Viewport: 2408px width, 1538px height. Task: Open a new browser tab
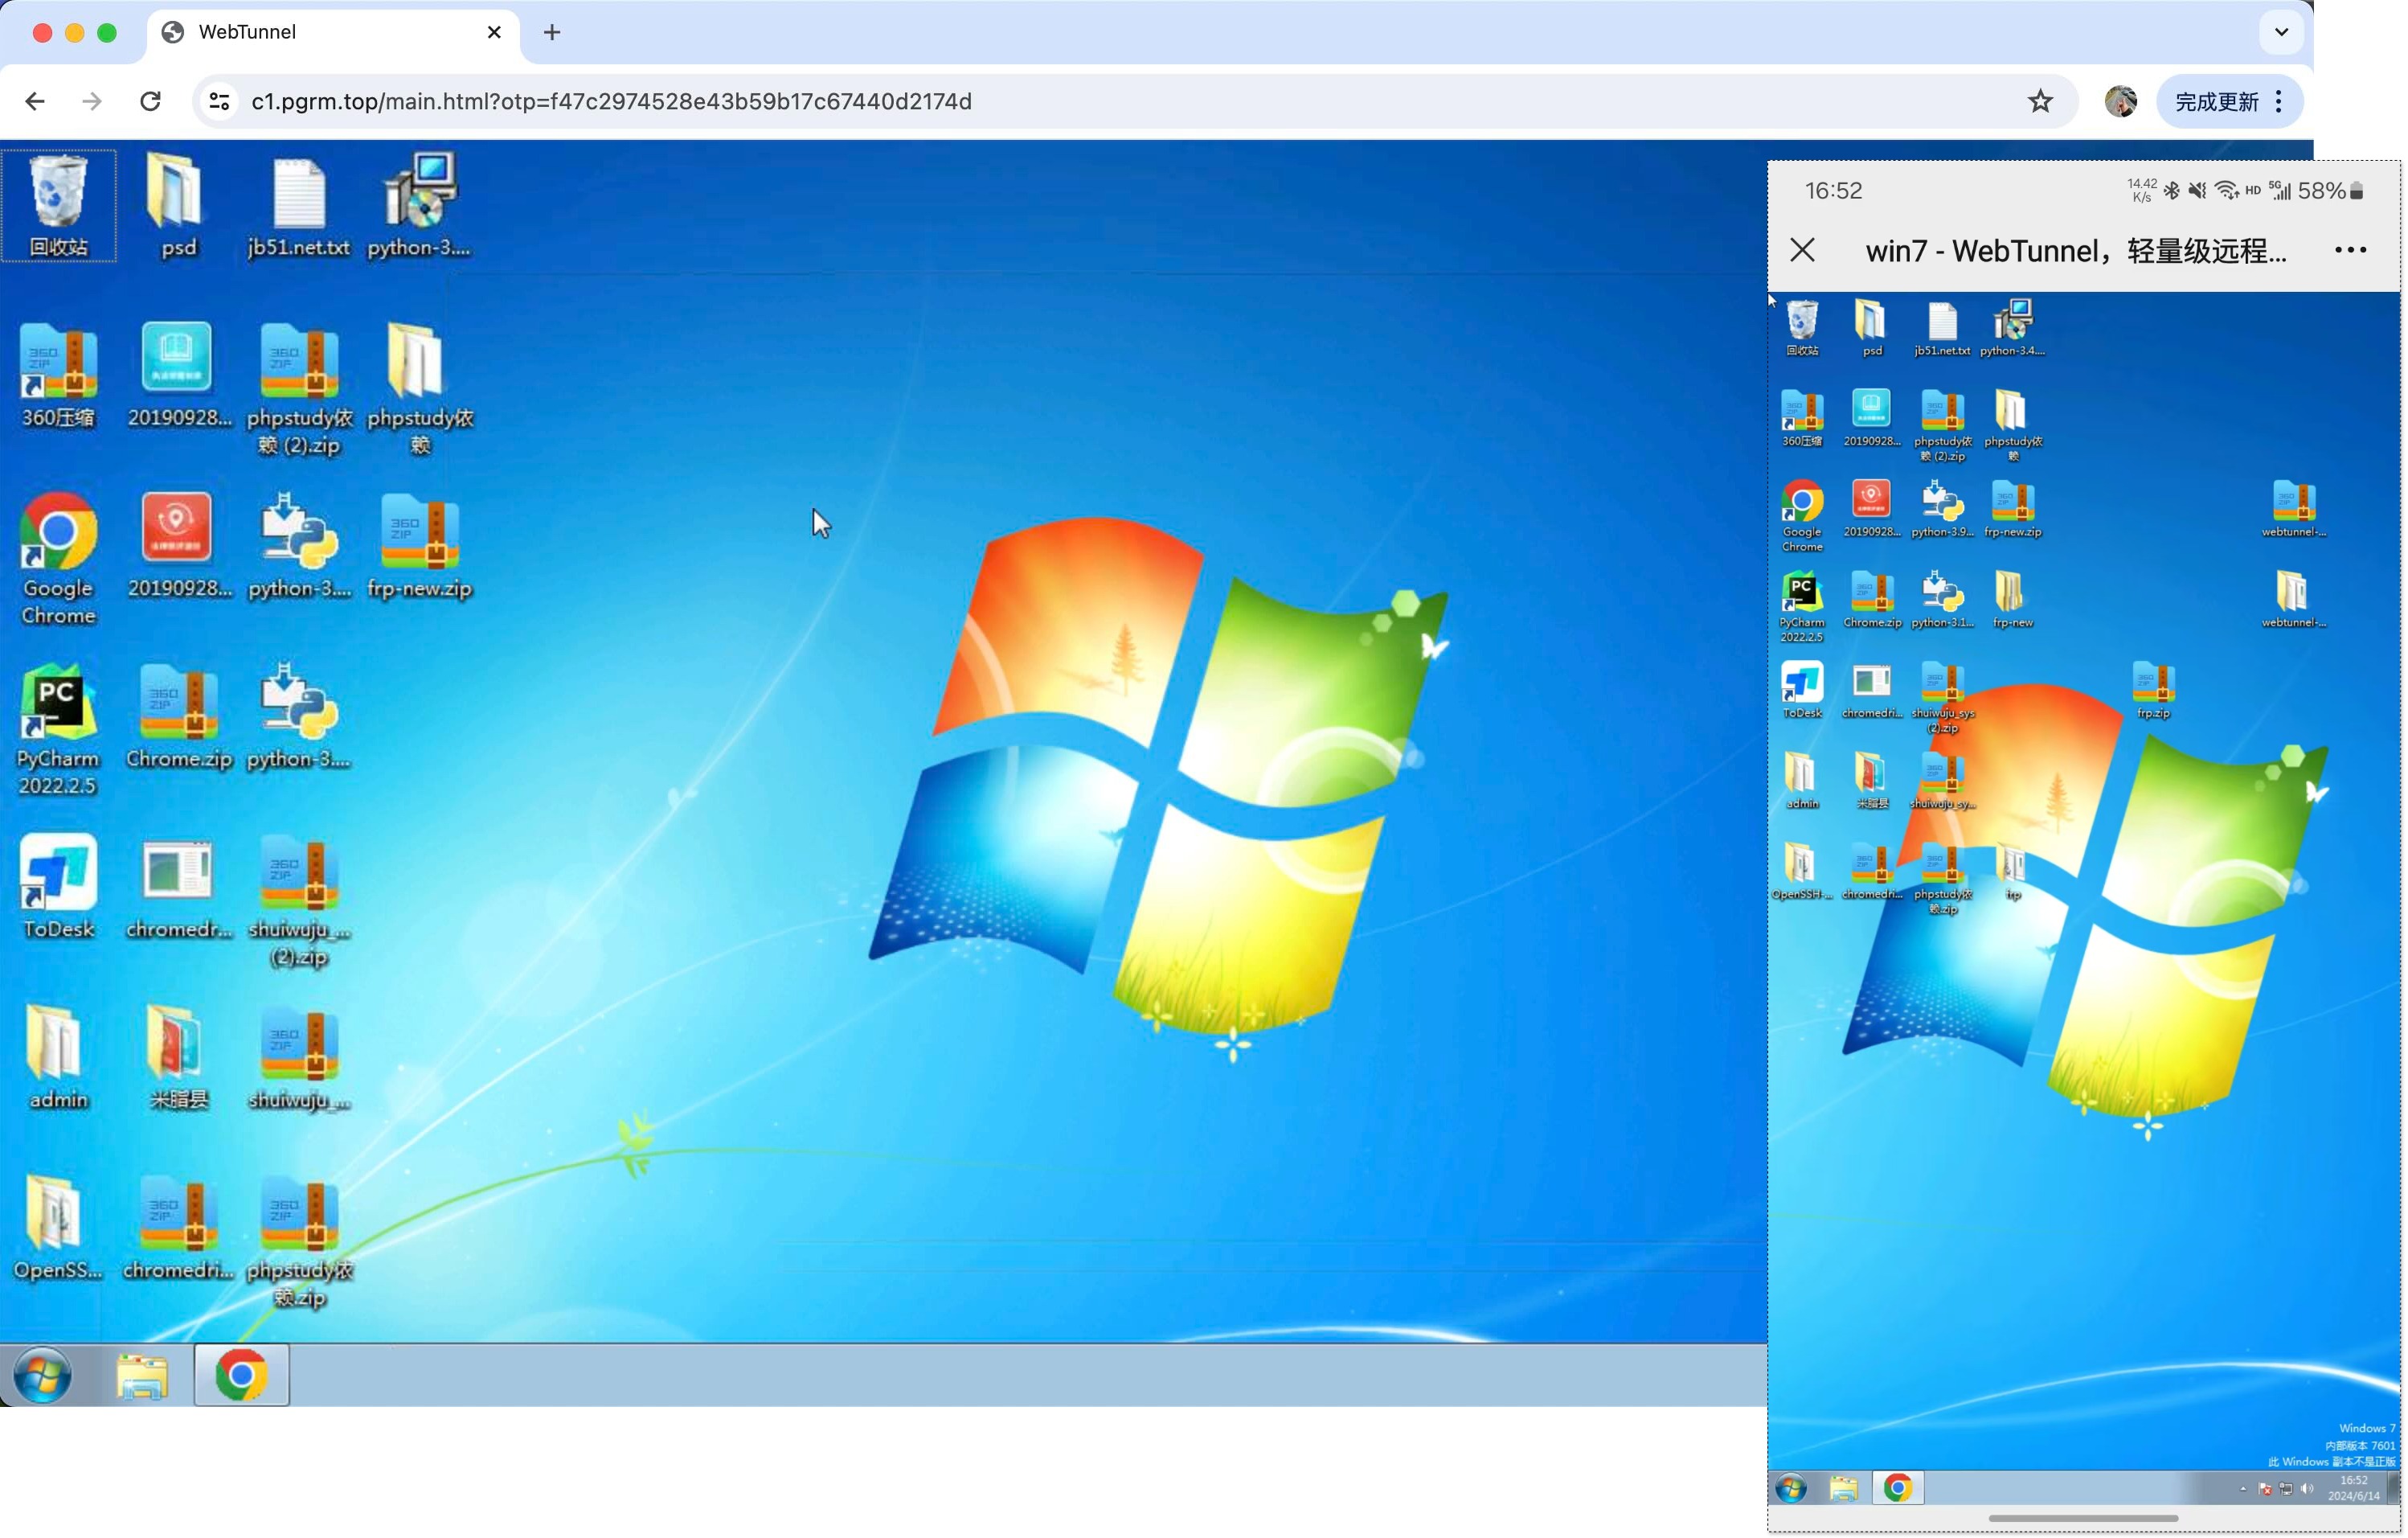[552, 32]
